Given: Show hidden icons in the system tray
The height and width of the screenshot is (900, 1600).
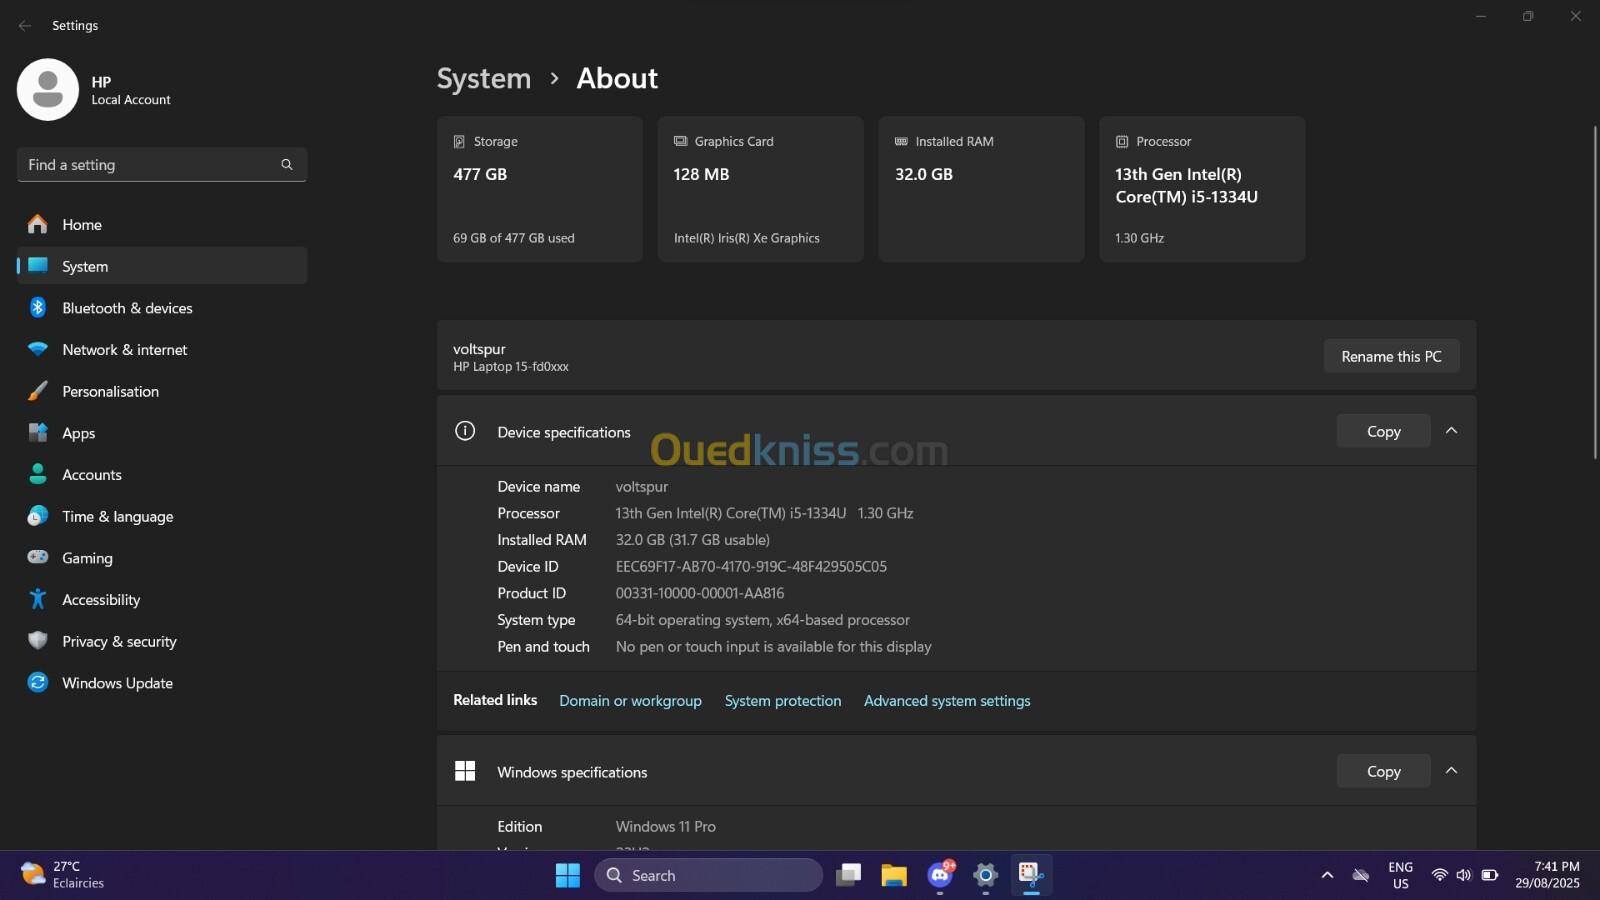Looking at the screenshot, I should tap(1327, 876).
